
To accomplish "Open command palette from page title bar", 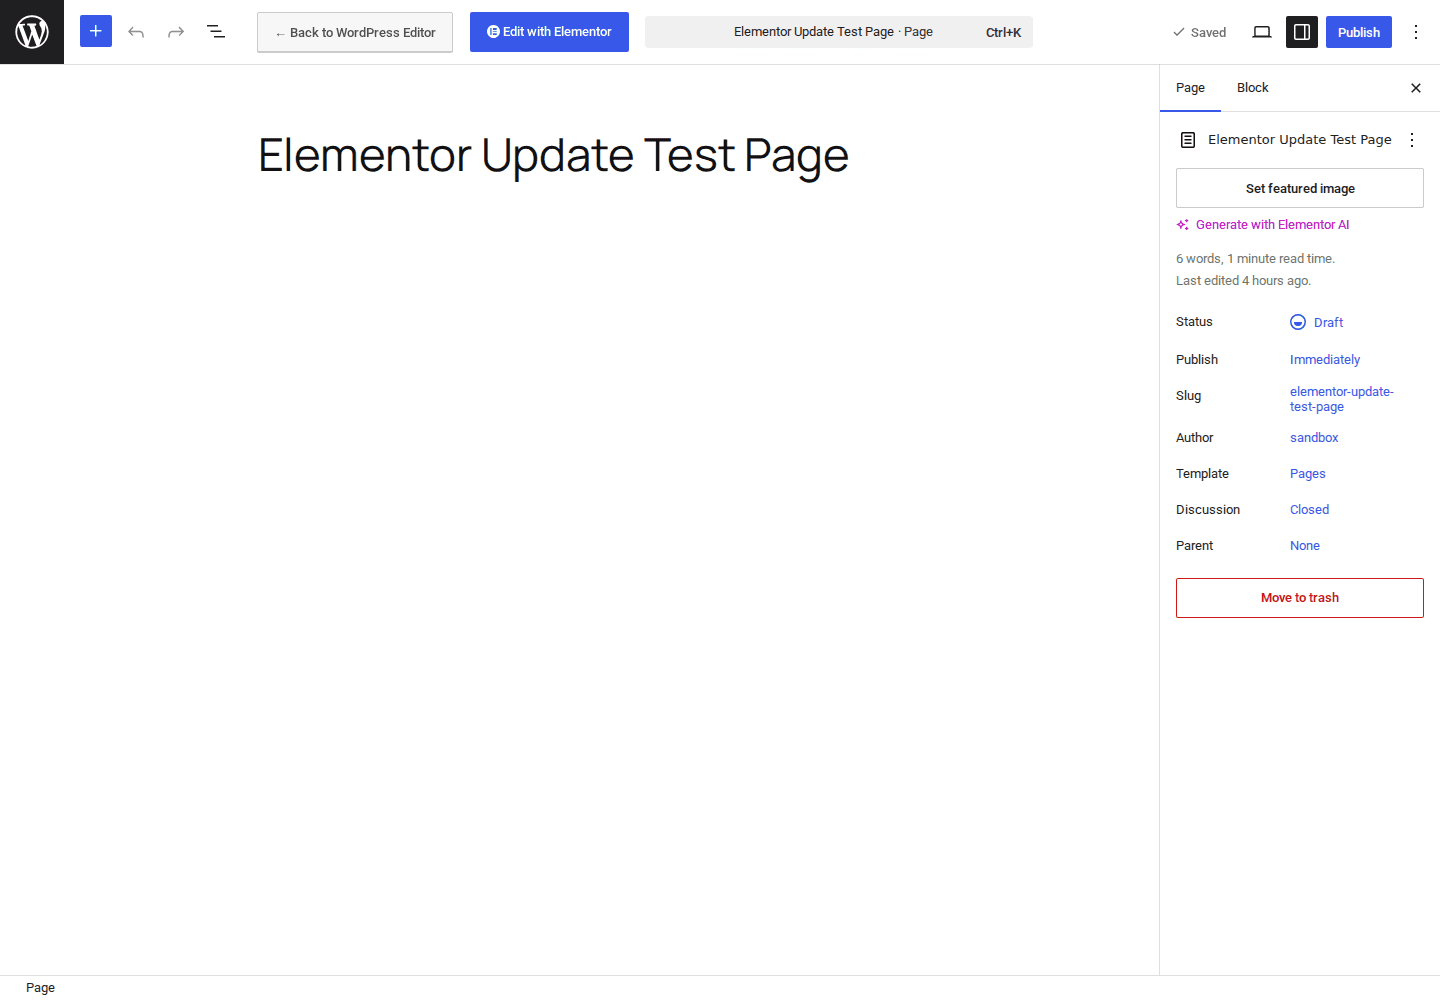I will pyautogui.click(x=838, y=32).
